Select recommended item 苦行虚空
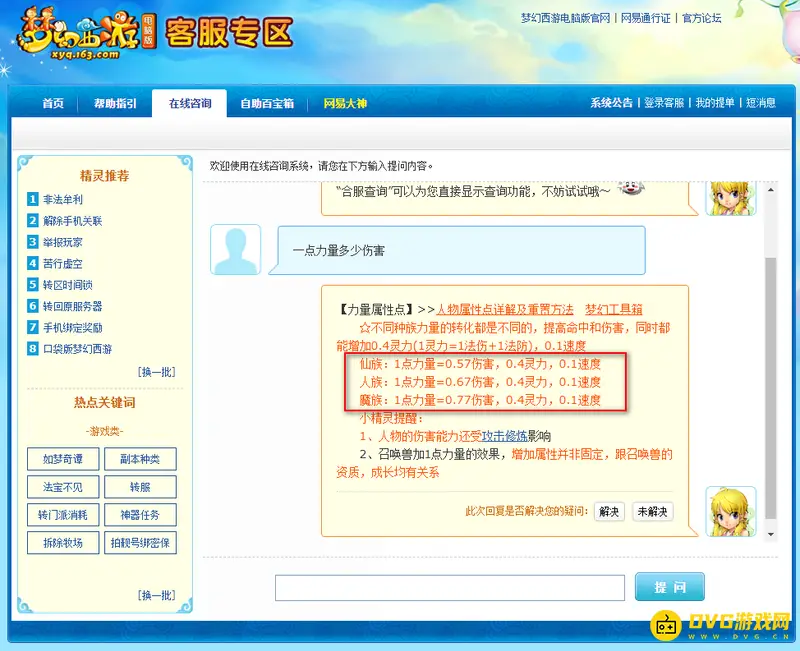Screen dimensions: 800x651 [x=63, y=264]
